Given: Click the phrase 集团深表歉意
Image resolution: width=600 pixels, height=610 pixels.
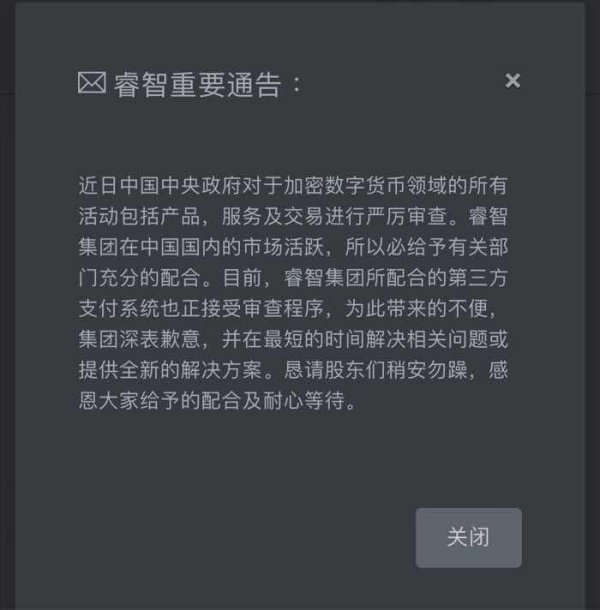Looking at the screenshot, I should point(139,339).
